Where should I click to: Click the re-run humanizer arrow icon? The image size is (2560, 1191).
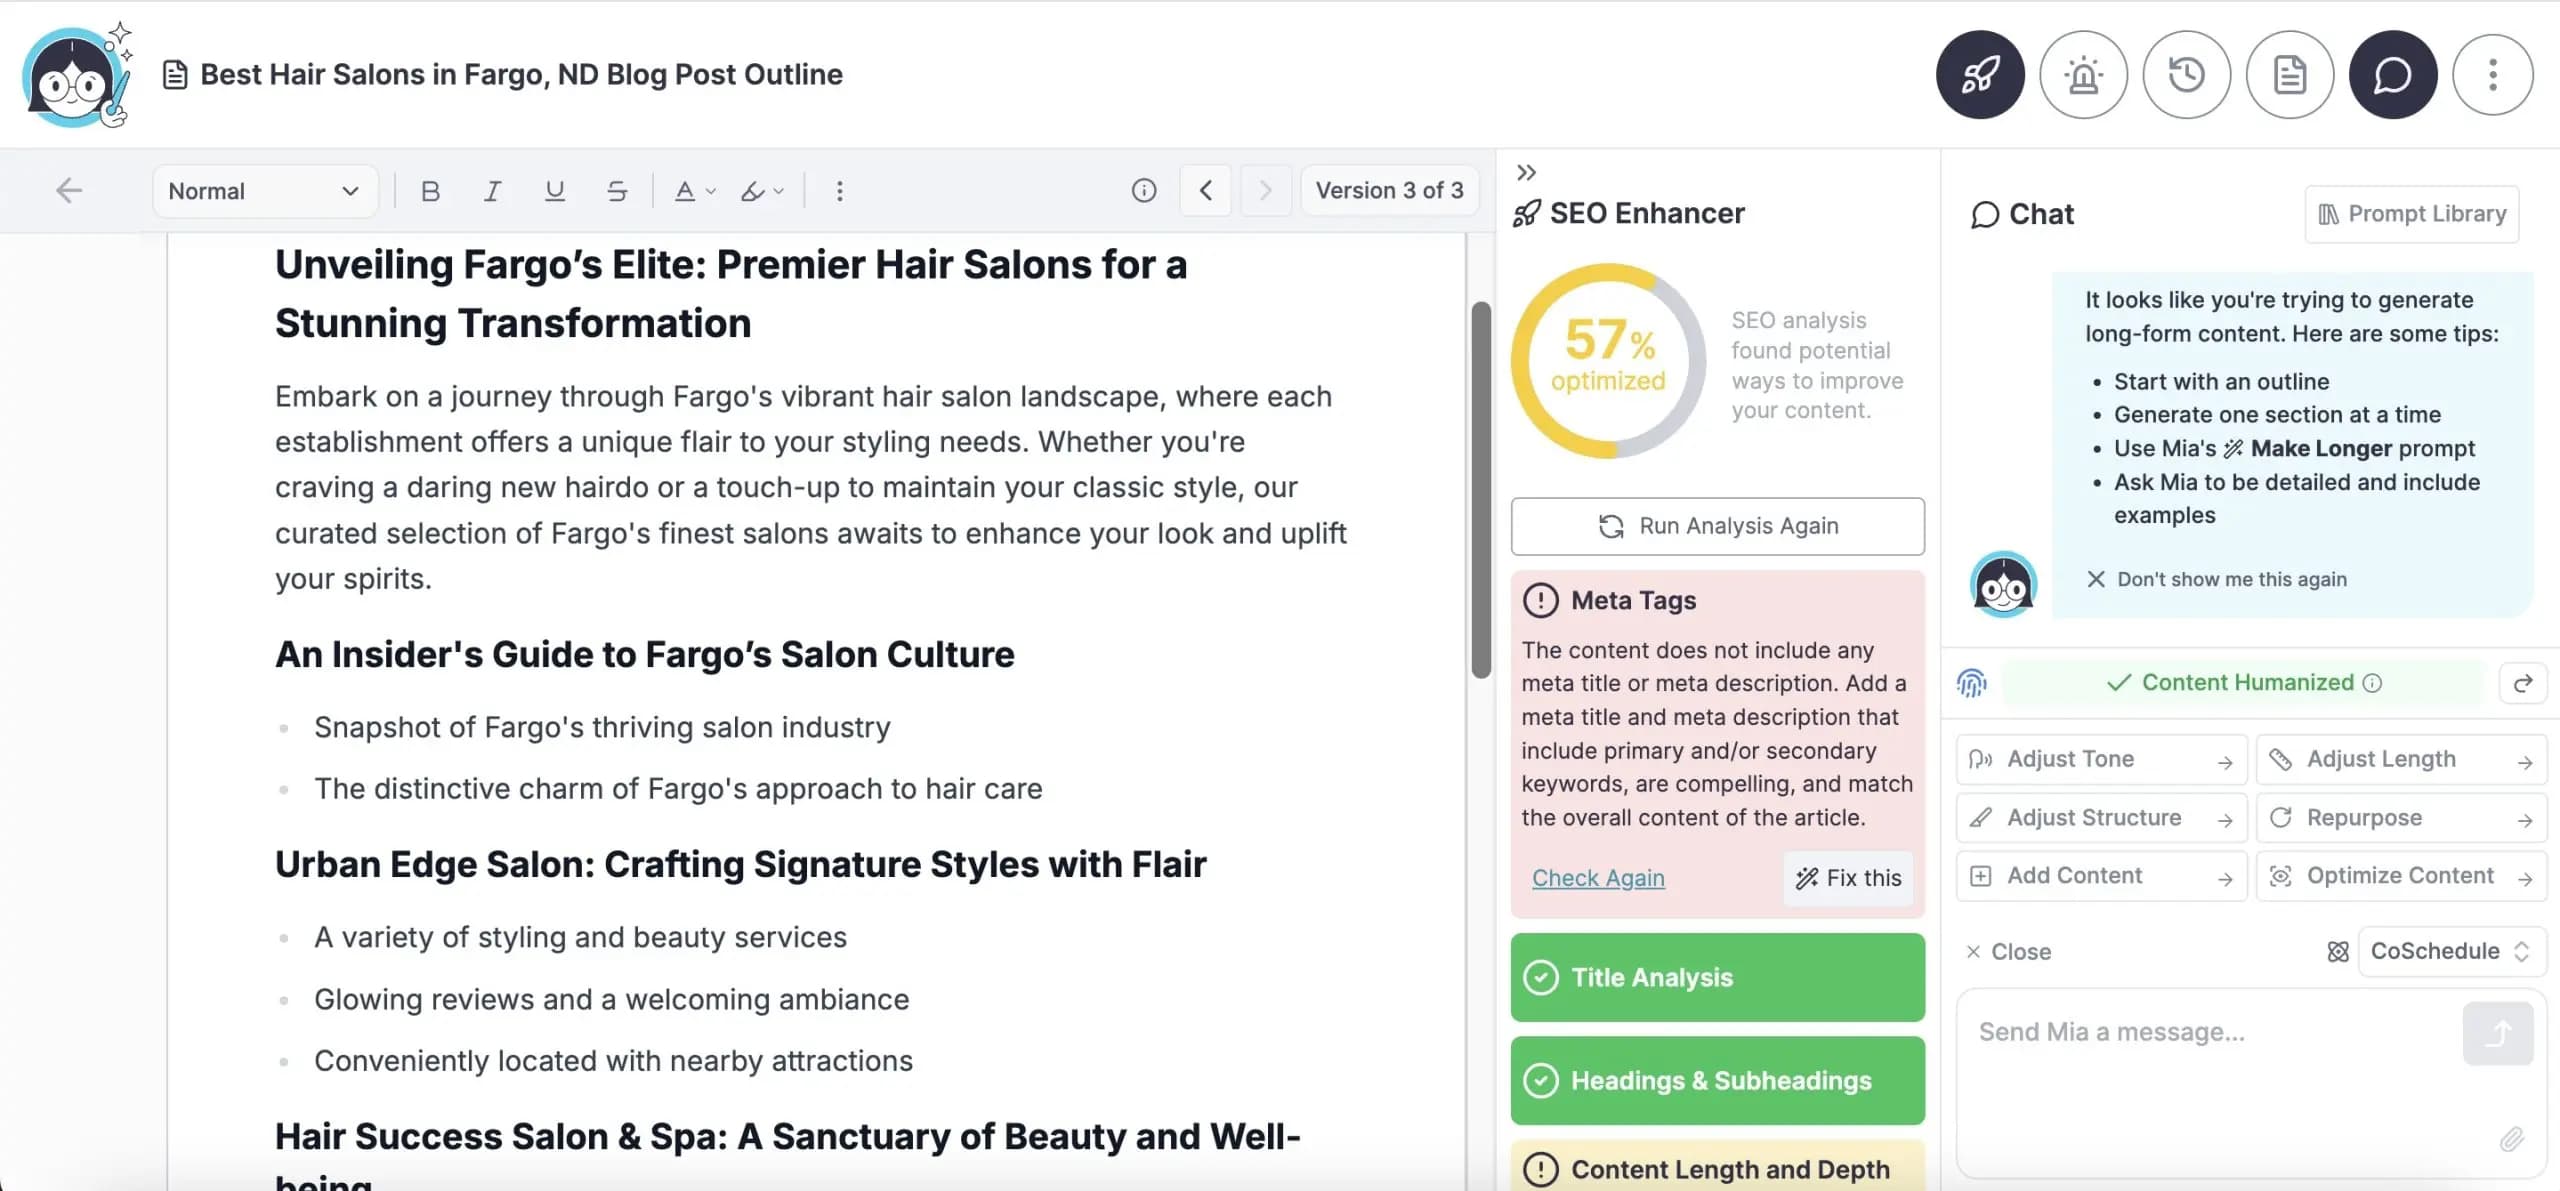pos(2523,683)
